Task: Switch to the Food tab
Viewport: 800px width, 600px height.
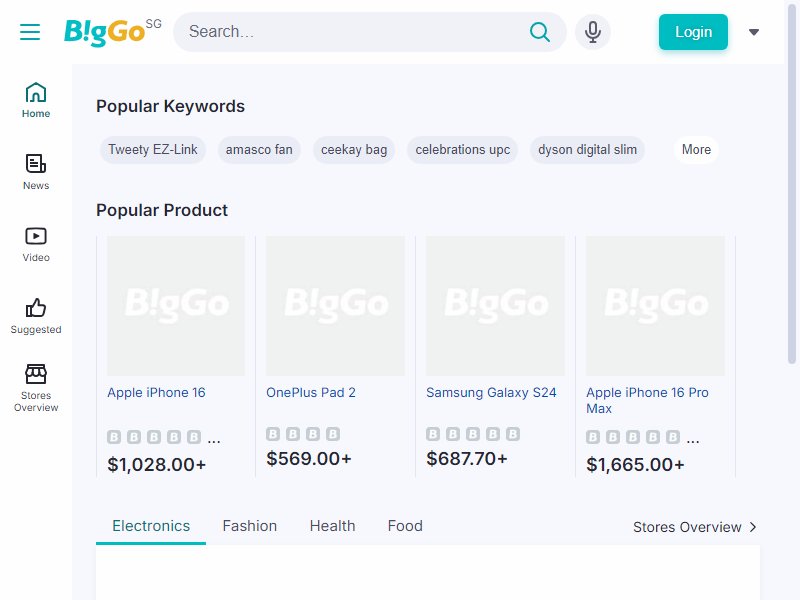Action: 405,526
